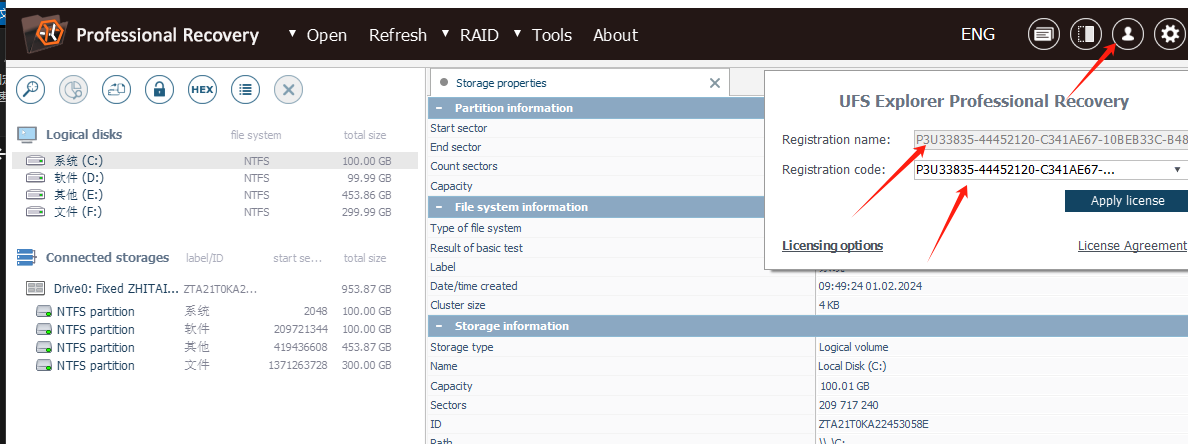The height and width of the screenshot is (444, 1188).
Task: Click the Registration code combo box text
Action: (1016, 170)
